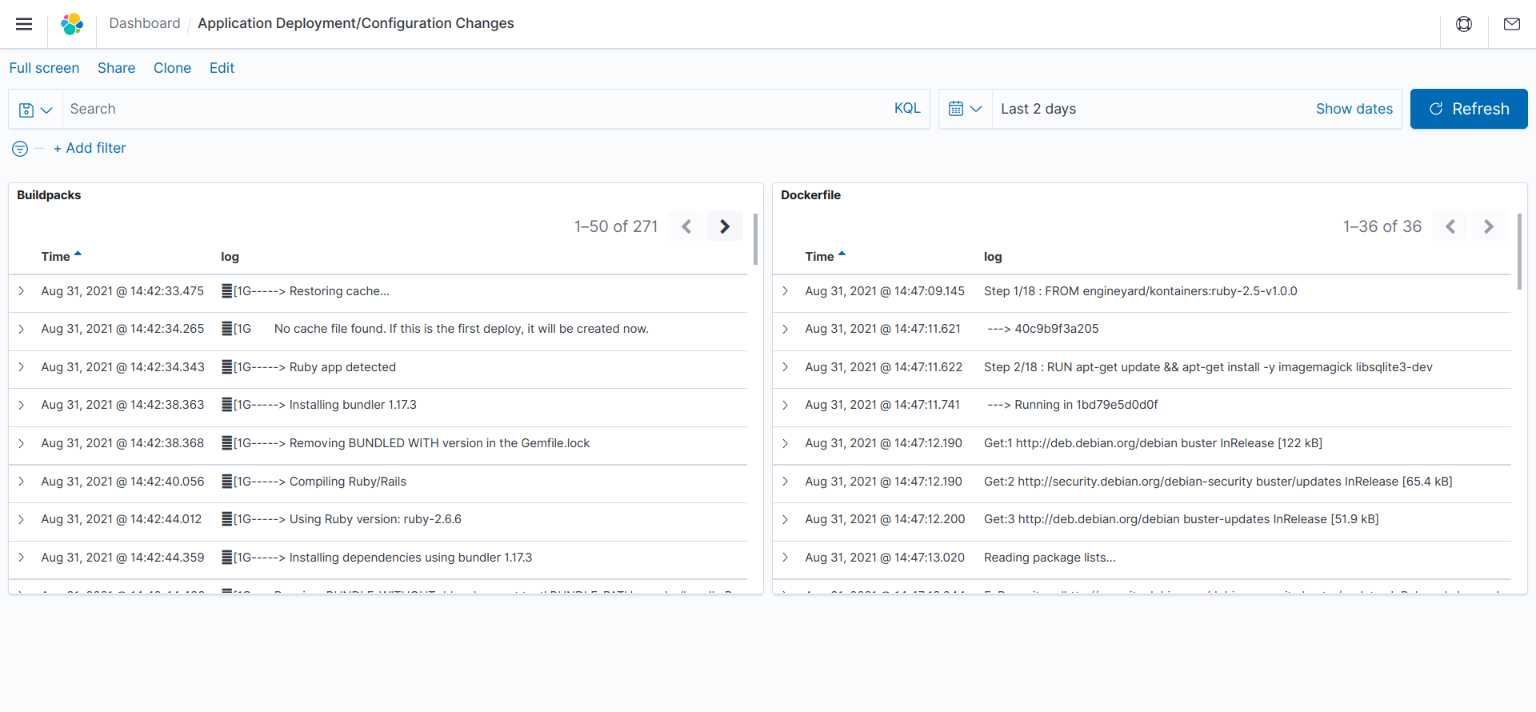Expand the 'Restoring cache...' log row

pos(21,291)
